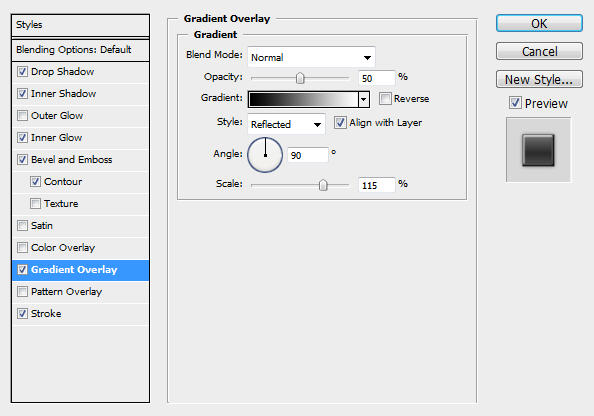This screenshot has height=416, width=594.
Task: Open the Blend Mode dropdown
Action: (311, 57)
